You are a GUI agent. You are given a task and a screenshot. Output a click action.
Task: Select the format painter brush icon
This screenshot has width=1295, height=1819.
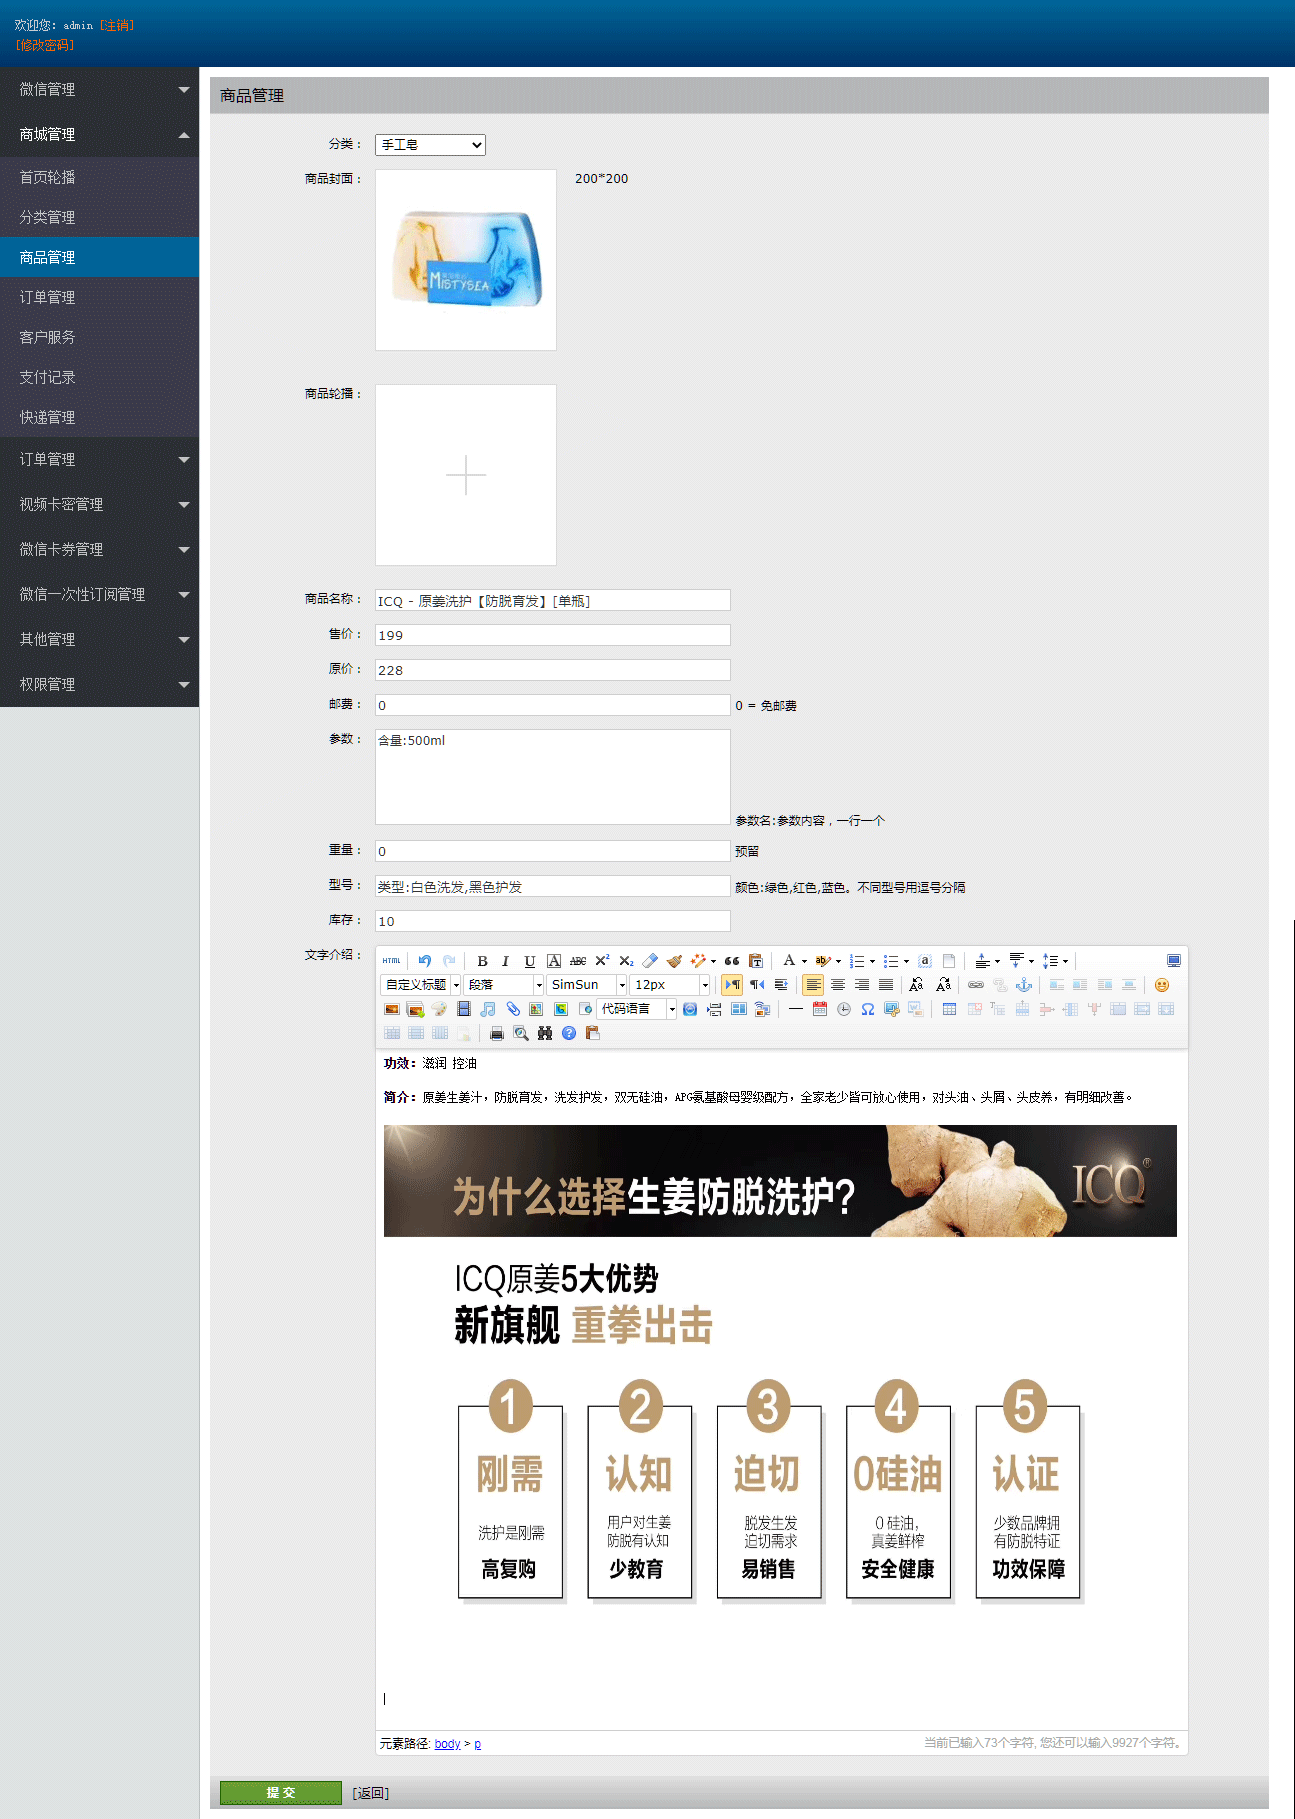pos(674,961)
